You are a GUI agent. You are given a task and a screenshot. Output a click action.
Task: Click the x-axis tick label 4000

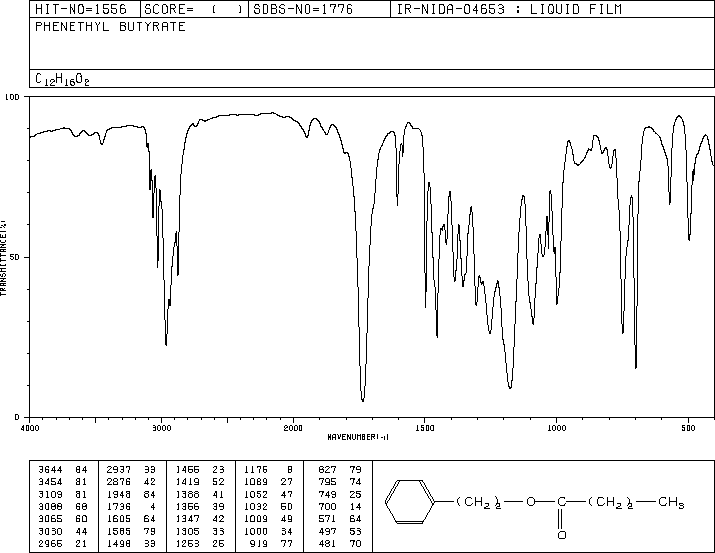coord(30,428)
